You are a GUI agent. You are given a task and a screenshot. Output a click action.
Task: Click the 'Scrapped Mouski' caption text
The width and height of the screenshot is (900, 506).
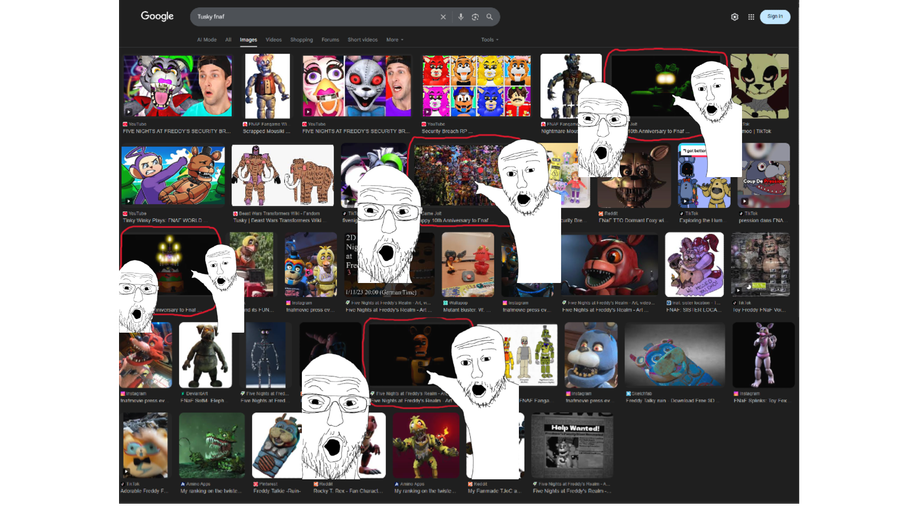(266, 131)
